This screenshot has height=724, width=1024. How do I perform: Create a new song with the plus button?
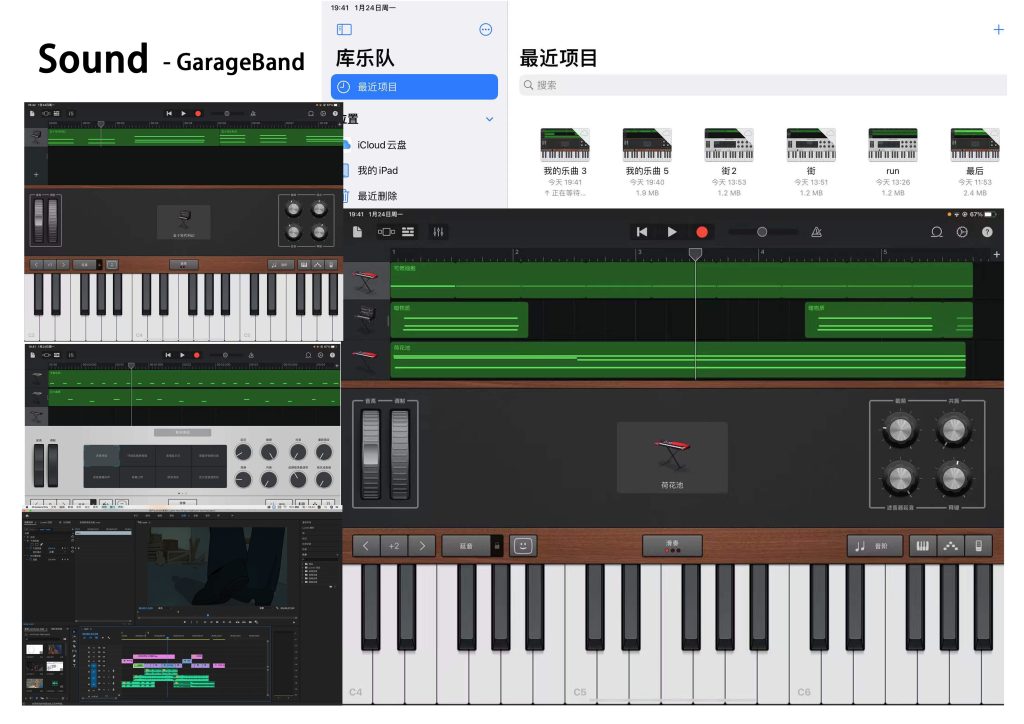999,29
